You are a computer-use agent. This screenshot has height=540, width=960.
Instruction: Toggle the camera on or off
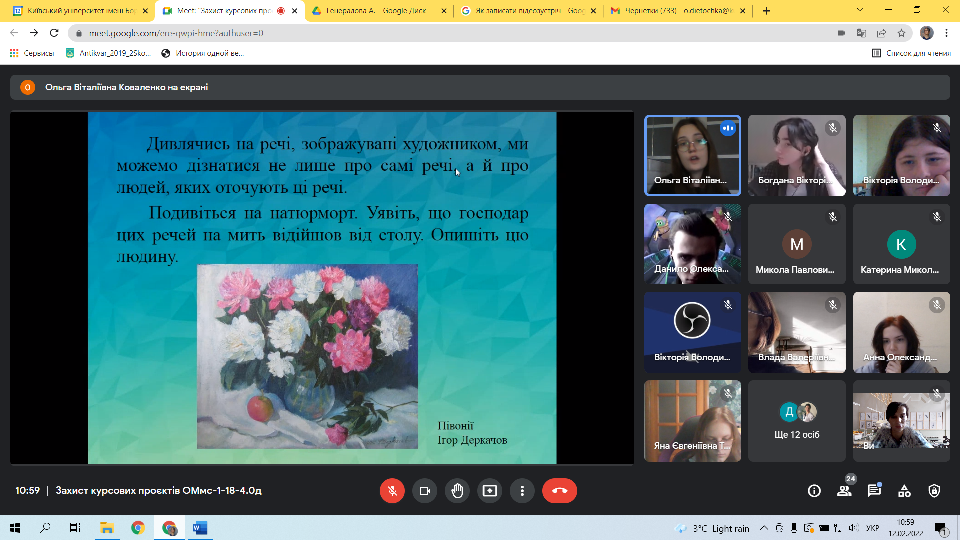[424, 491]
